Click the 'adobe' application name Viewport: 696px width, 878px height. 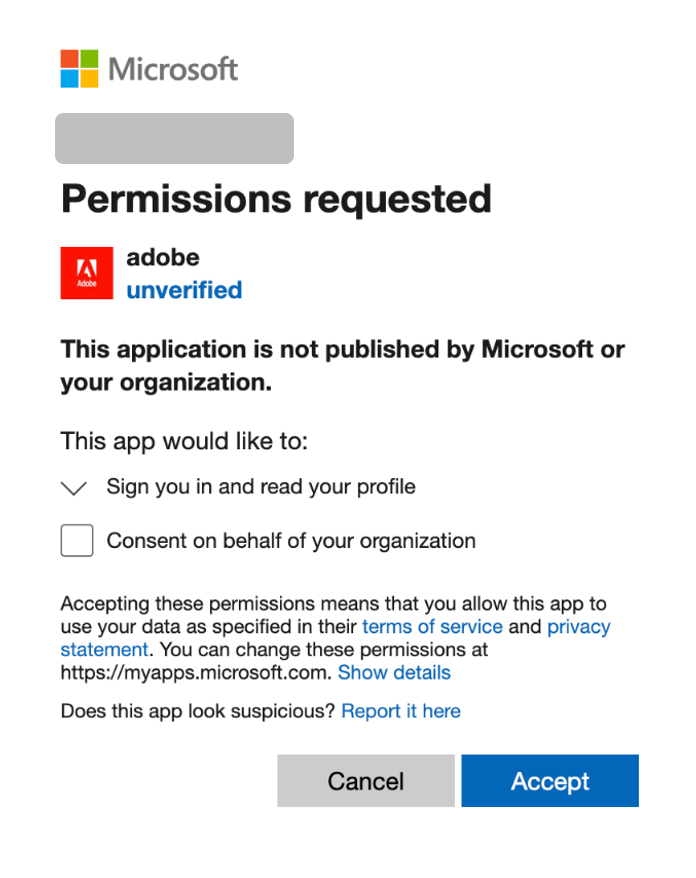[163, 258]
